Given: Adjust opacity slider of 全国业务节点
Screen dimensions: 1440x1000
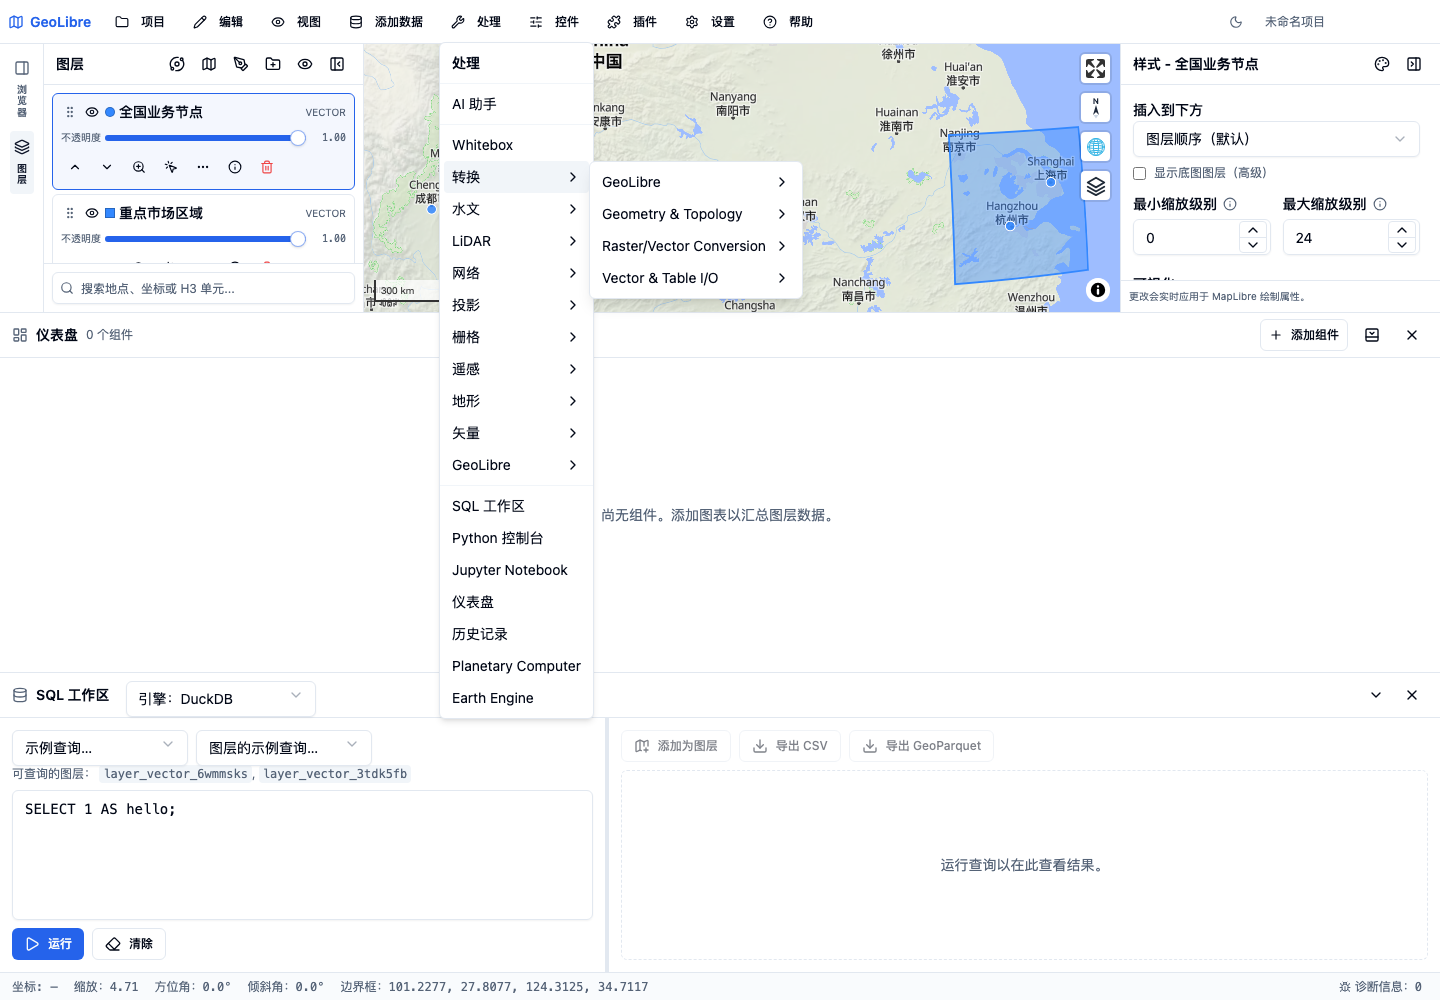Looking at the screenshot, I should coord(205,138).
